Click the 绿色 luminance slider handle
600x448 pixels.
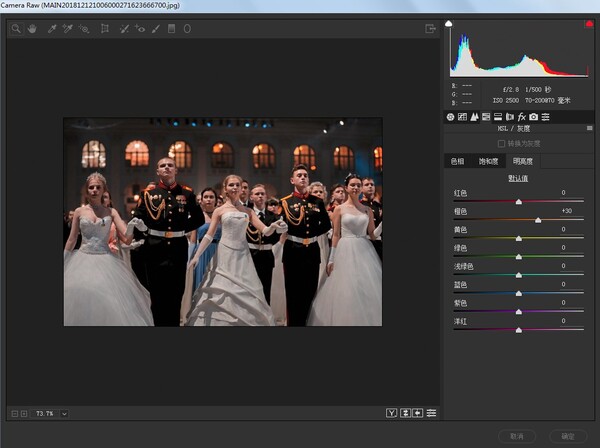click(x=519, y=257)
